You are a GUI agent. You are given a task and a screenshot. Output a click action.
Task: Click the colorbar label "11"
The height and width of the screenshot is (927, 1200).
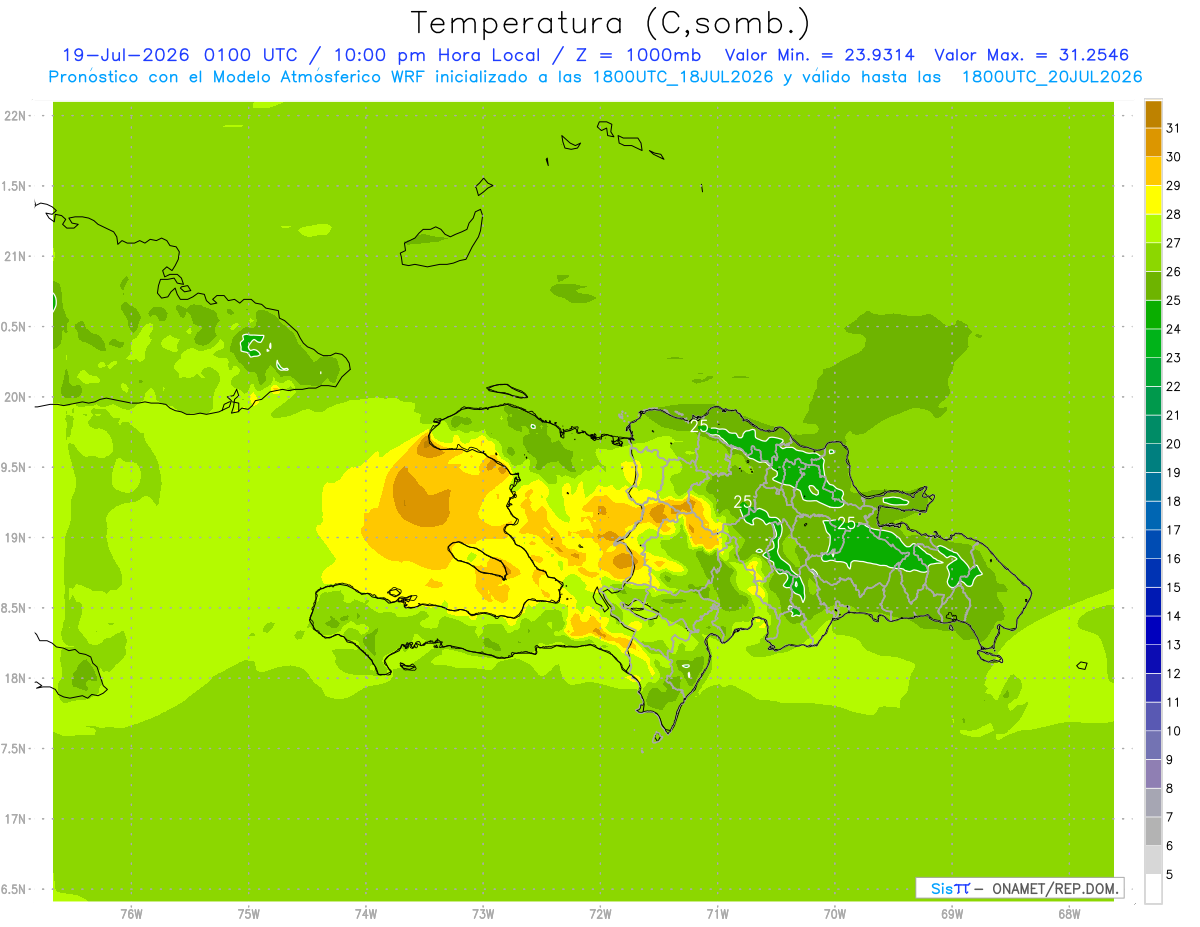click(1174, 702)
